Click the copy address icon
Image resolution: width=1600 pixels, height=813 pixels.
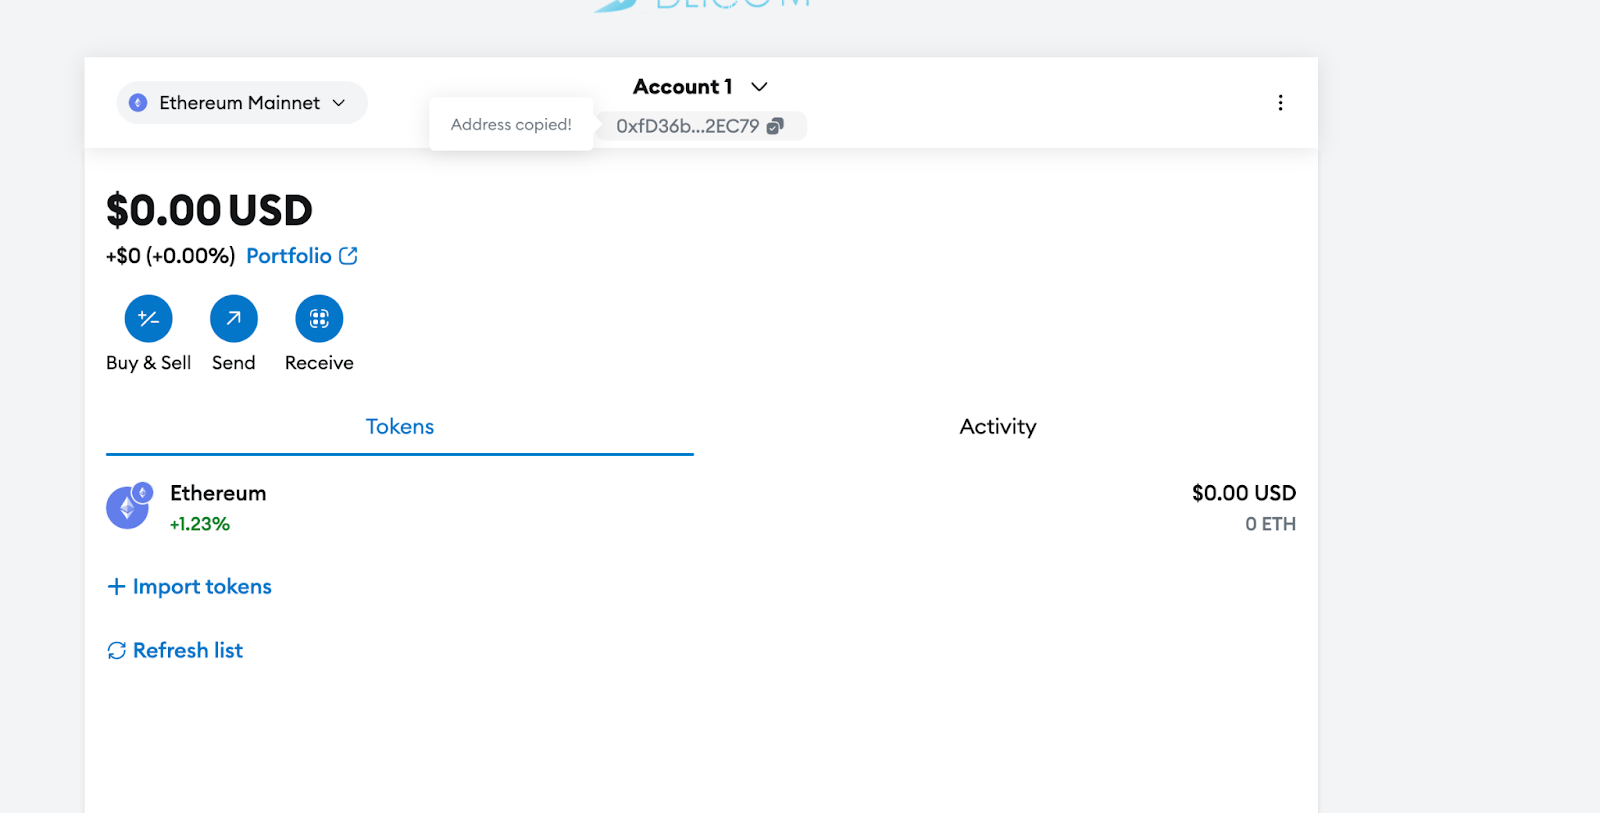(775, 126)
